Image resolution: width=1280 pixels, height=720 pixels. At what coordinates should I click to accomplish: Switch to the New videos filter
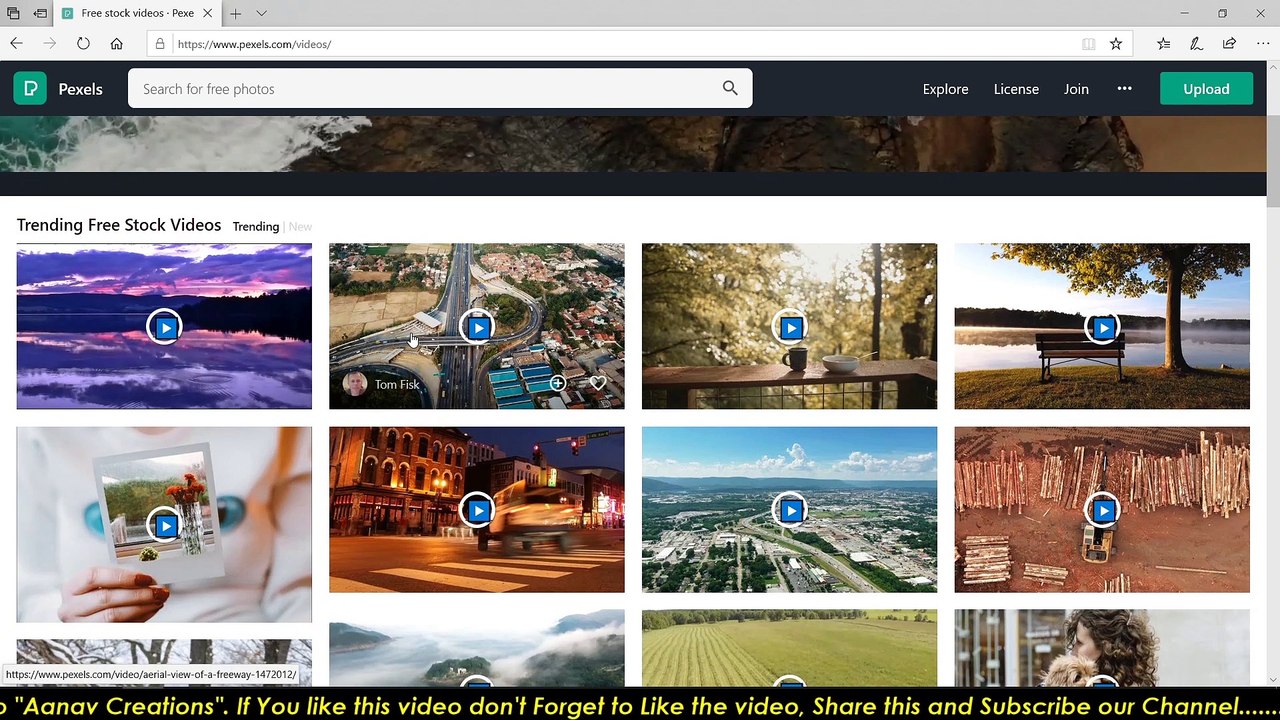pyautogui.click(x=300, y=227)
